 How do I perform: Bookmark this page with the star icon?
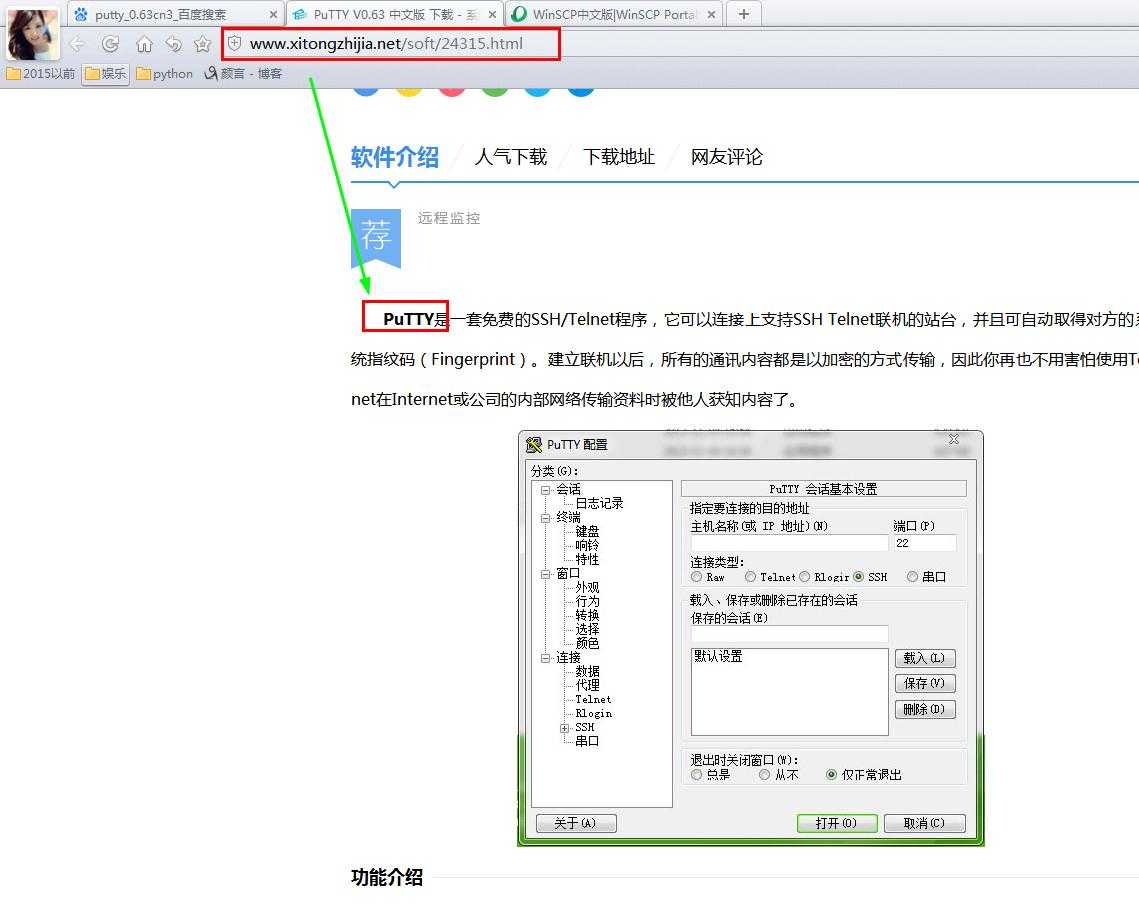203,44
